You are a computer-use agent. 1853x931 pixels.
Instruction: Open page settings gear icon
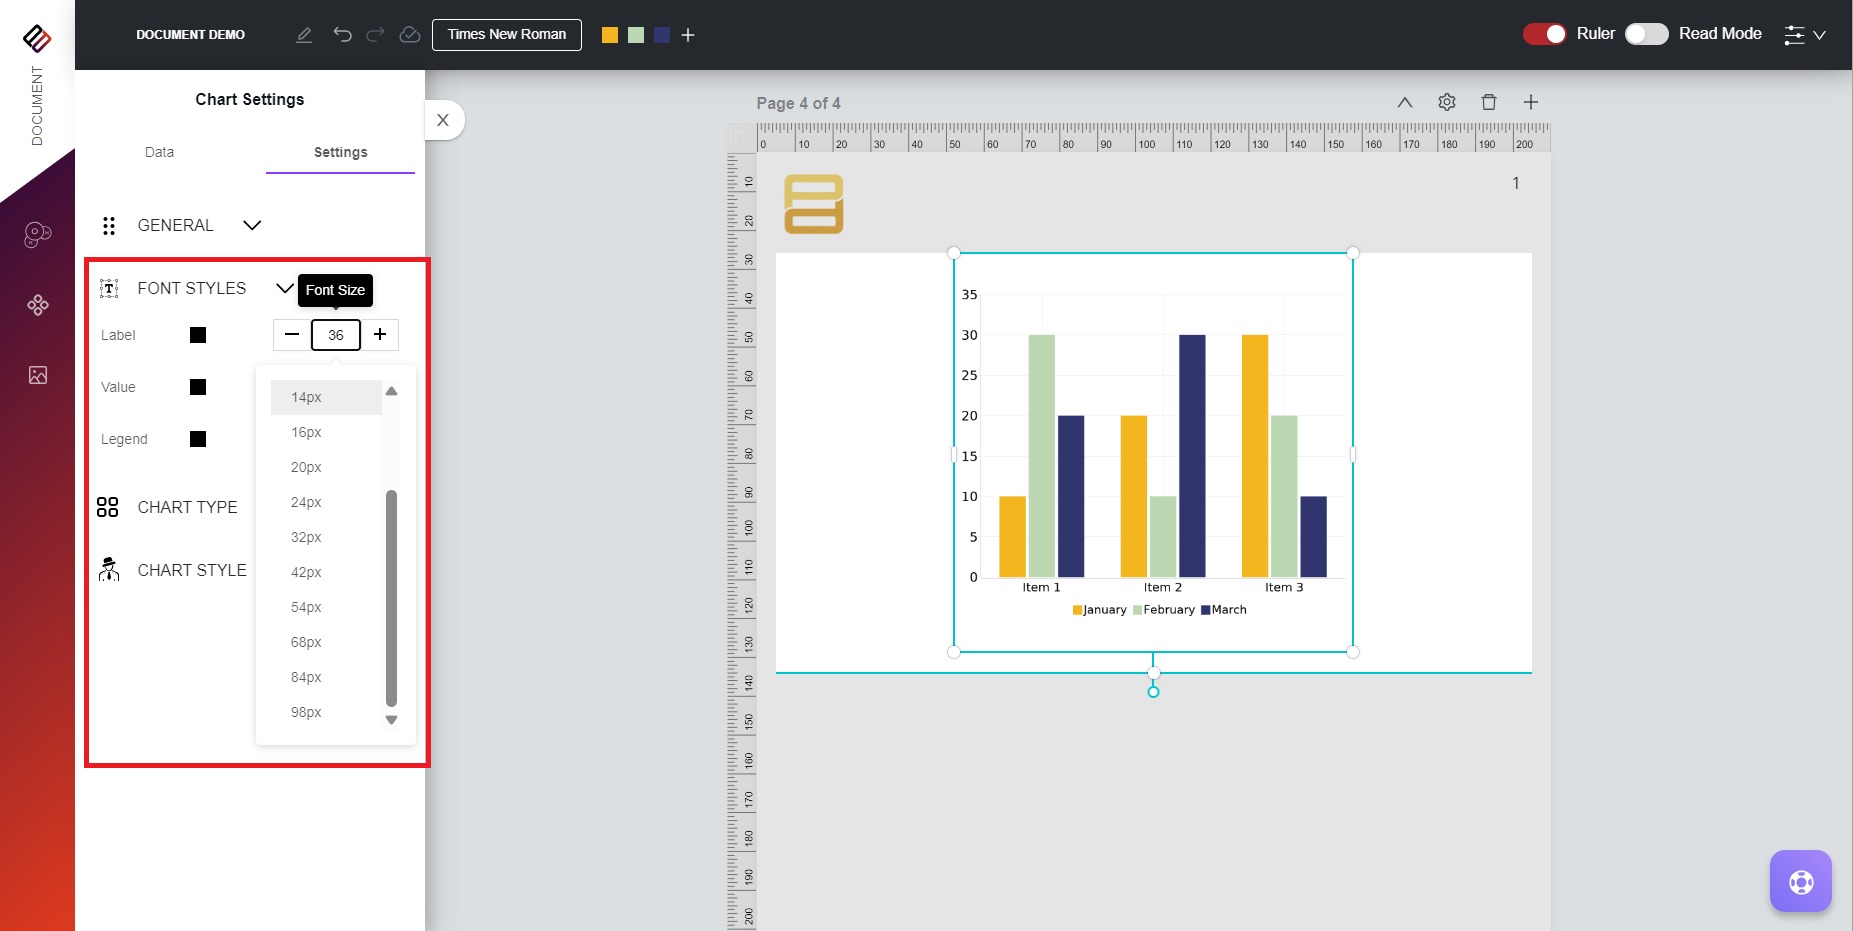point(1447,102)
